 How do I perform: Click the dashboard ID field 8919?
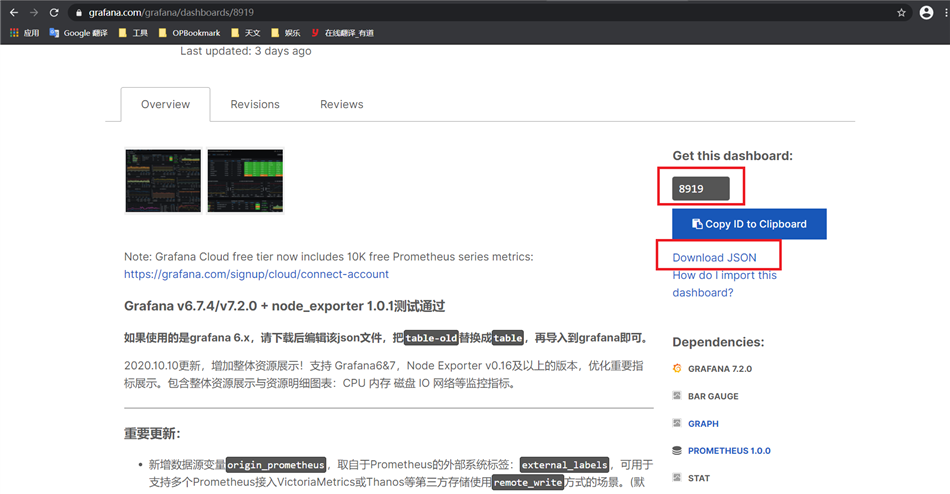coord(700,189)
